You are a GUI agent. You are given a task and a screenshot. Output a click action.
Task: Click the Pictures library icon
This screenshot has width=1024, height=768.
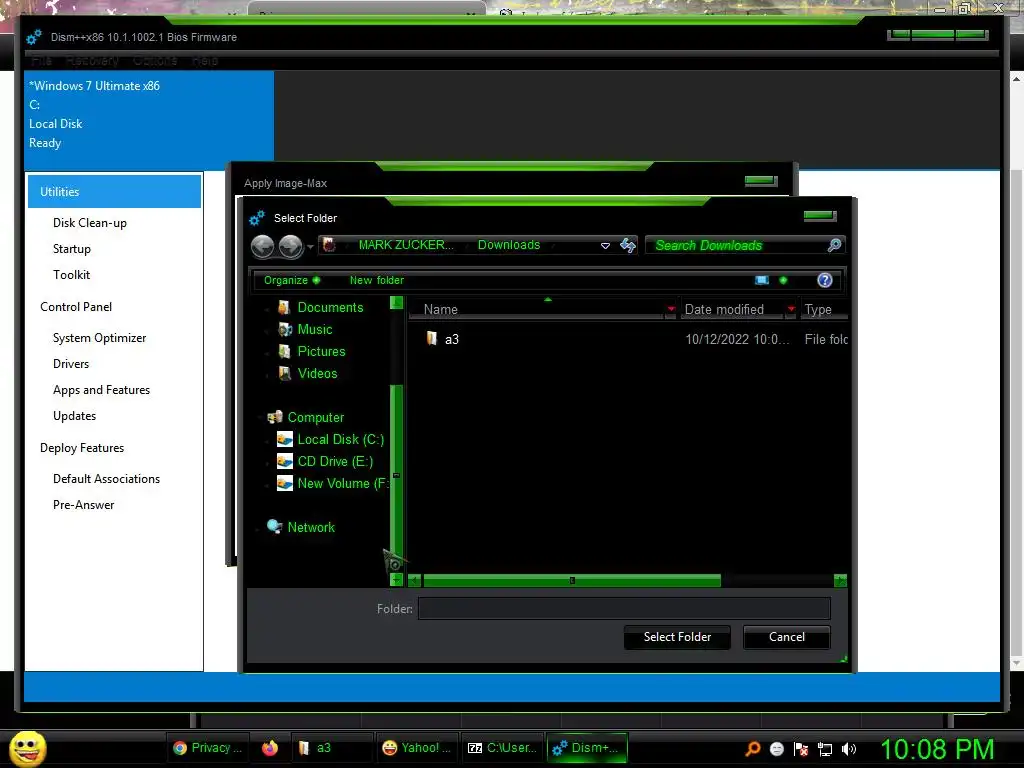(x=284, y=351)
